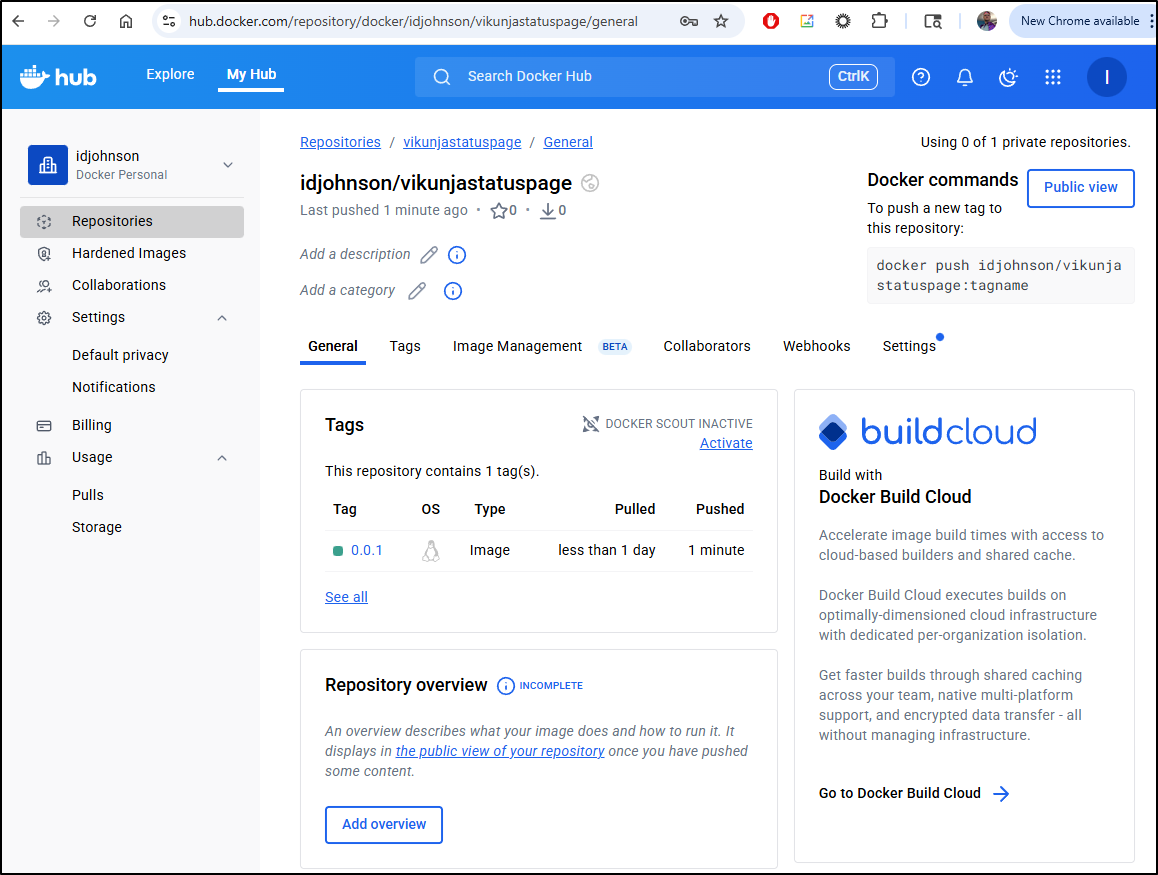Activate Docker Scout via Activate link
1158x875 pixels.
(x=726, y=443)
